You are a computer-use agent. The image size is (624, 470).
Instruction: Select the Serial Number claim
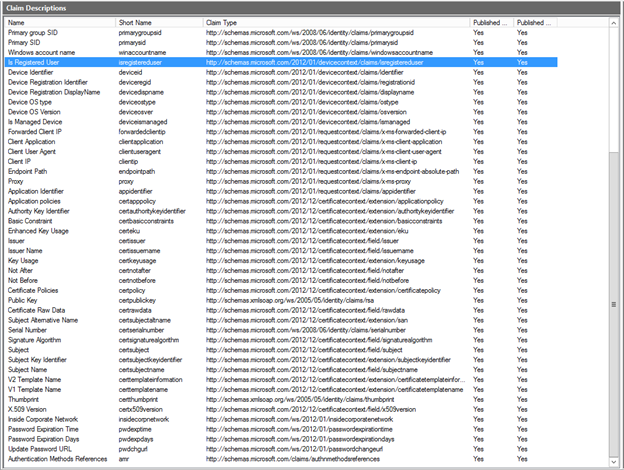281,330
